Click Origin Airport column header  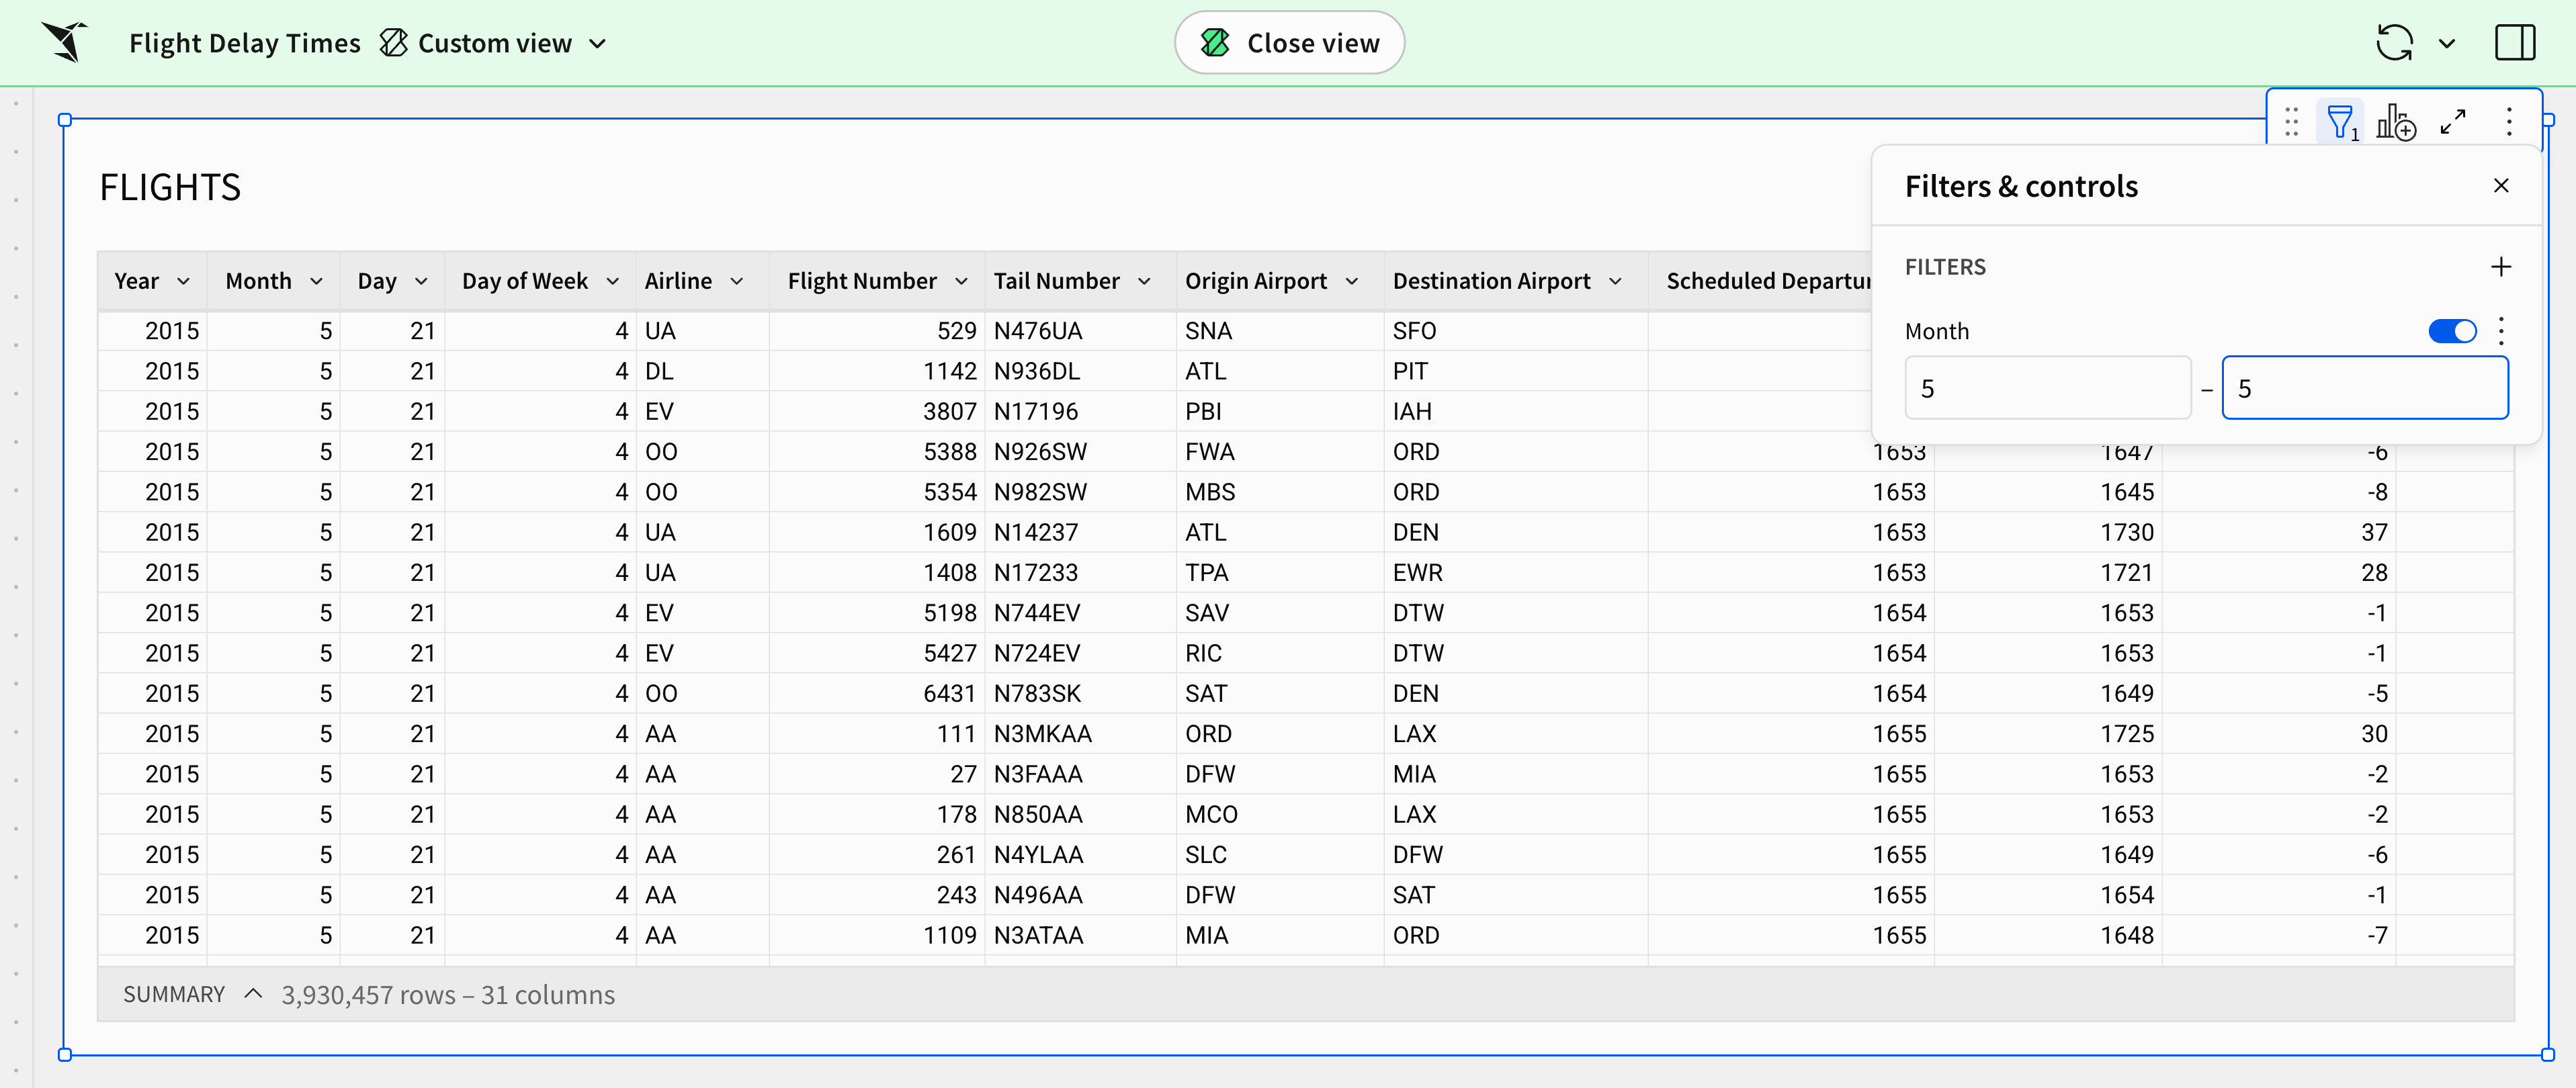1256,282
